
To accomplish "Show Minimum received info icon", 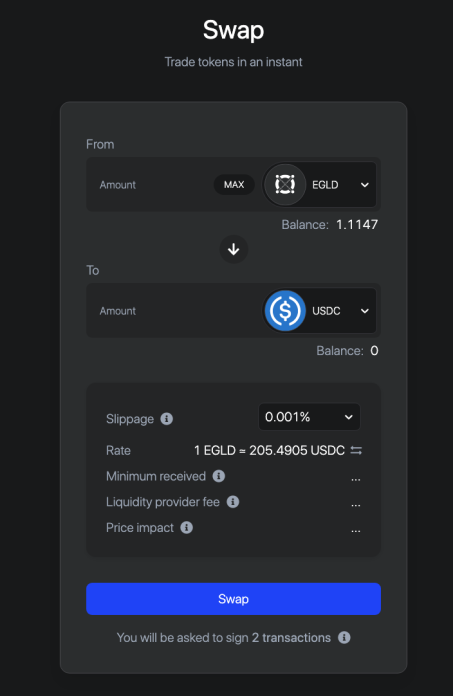I will tap(219, 476).
